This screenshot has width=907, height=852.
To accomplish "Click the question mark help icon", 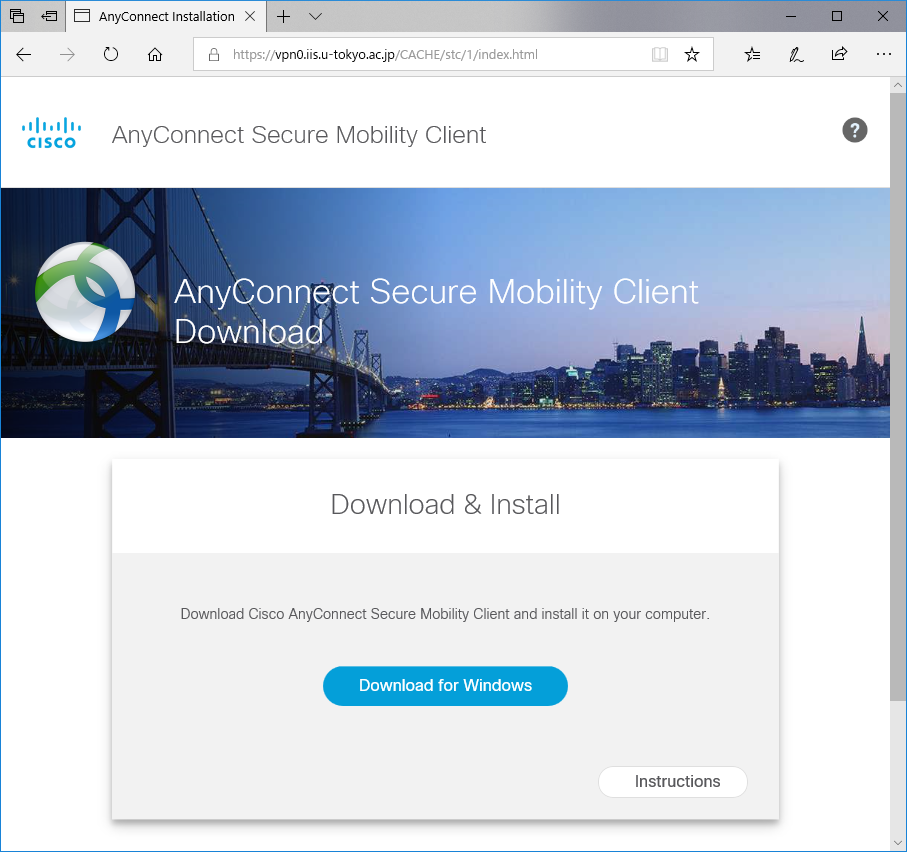I will click(x=854, y=130).
